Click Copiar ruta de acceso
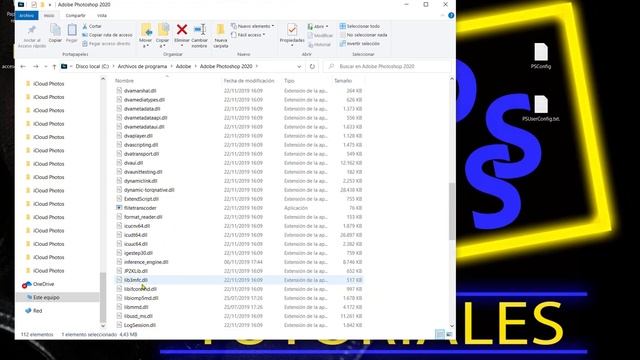 pos(107,35)
